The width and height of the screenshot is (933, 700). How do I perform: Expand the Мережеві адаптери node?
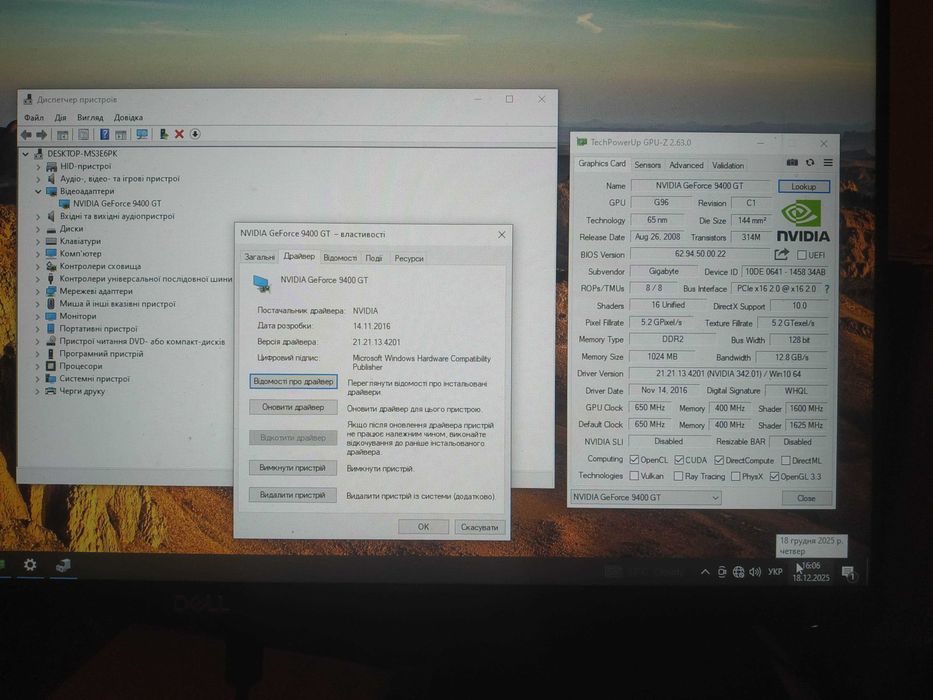[38, 292]
